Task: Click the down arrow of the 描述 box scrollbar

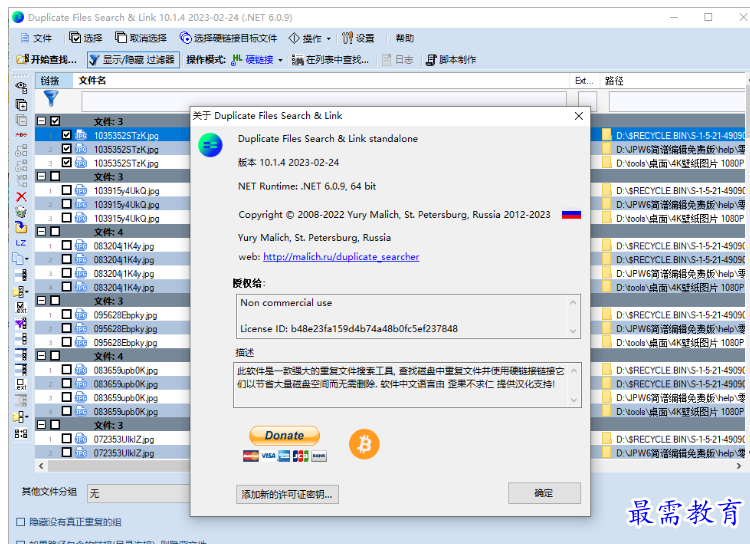Action: [574, 400]
